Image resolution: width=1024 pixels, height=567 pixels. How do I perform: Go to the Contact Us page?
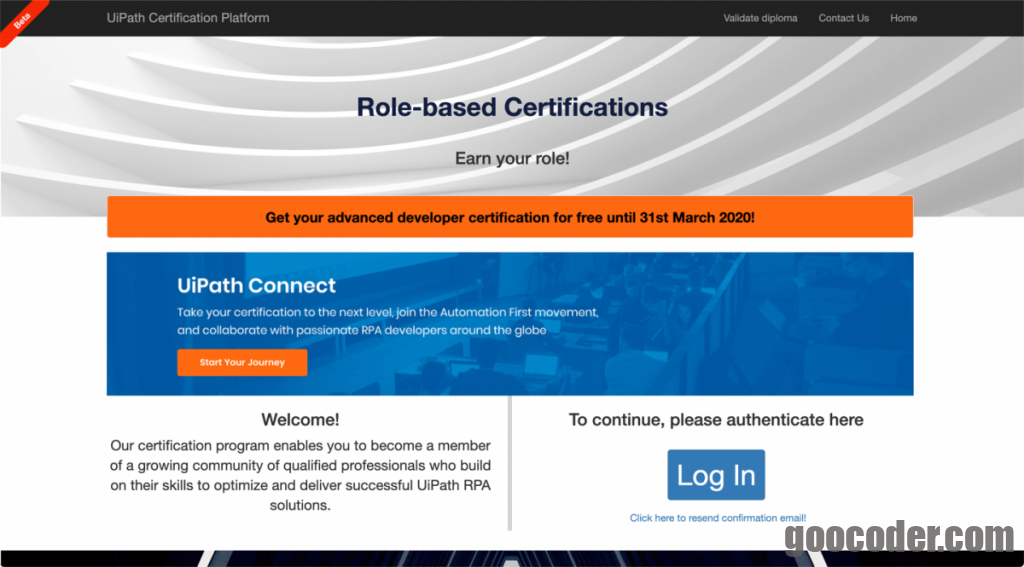(x=843, y=18)
